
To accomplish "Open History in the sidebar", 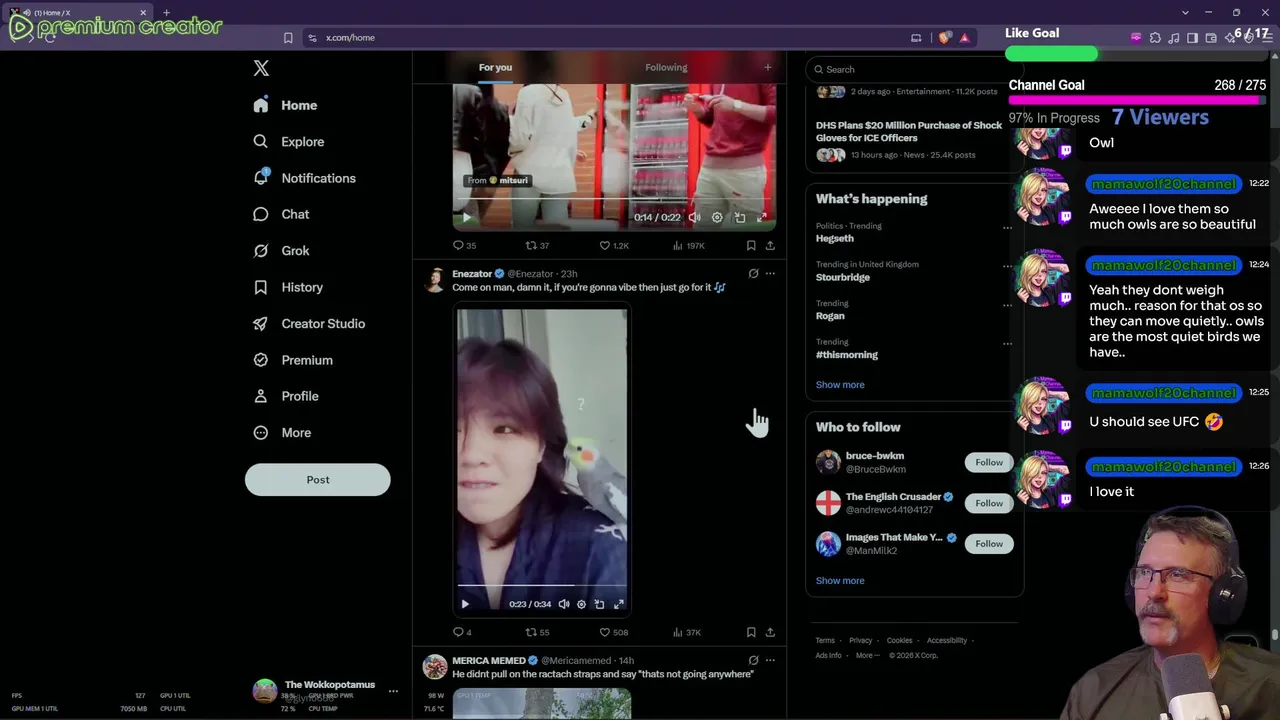I will coord(288,287).
